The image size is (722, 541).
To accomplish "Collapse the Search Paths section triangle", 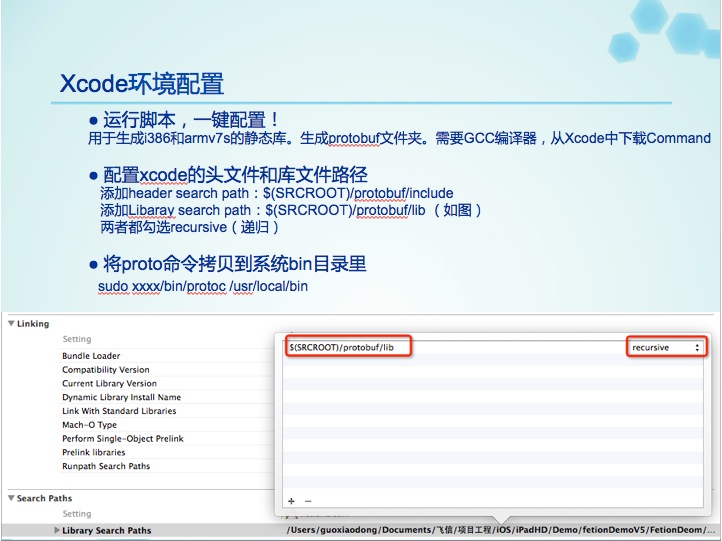I will pyautogui.click(x=11, y=498).
